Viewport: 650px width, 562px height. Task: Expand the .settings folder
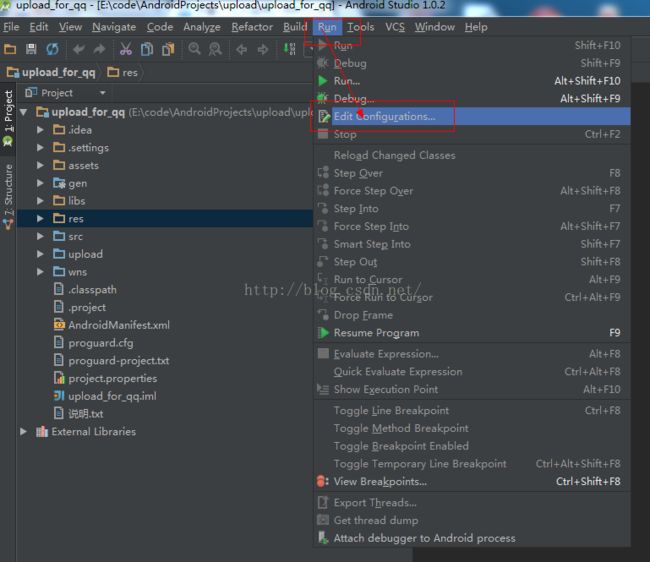40,148
